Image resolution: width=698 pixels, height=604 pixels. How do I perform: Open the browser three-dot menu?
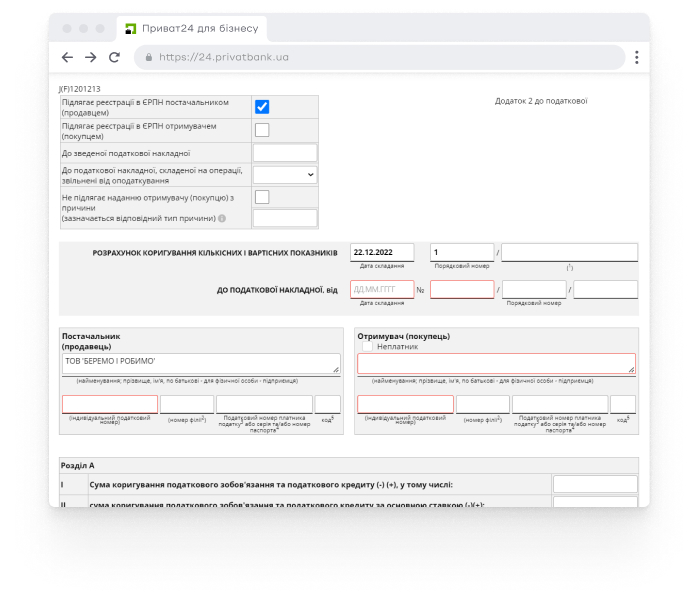(x=636, y=58)
